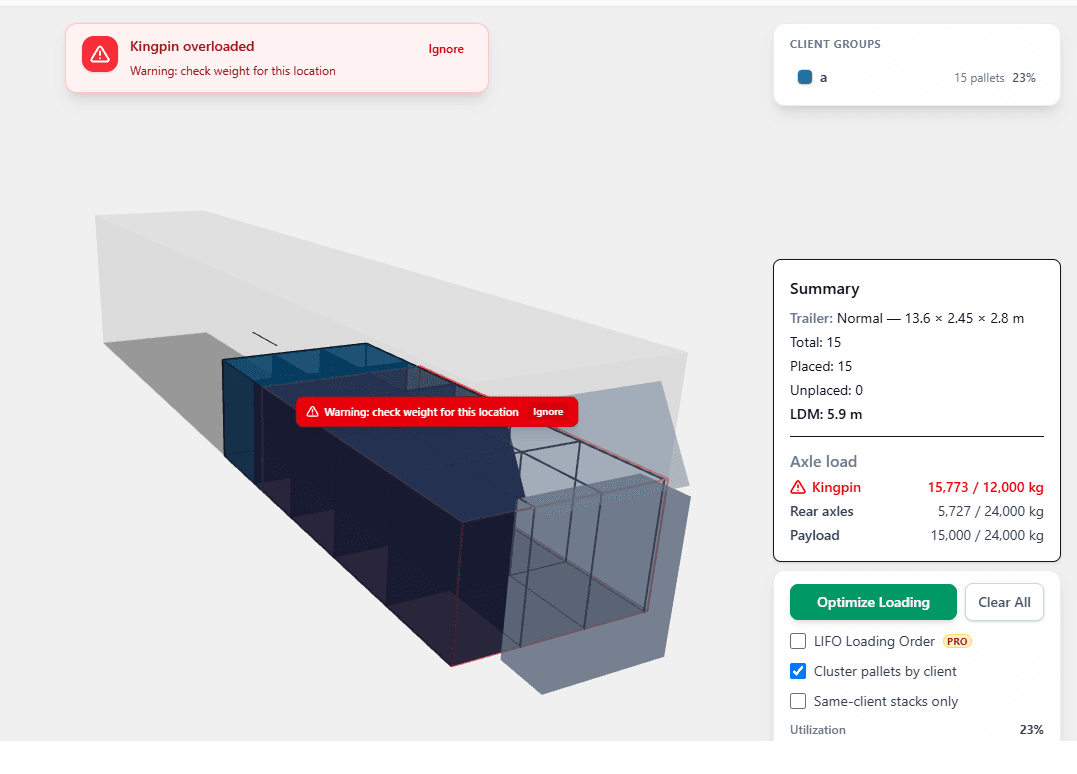This screenshot has height=774, width=1077.
Task: Click the '15 pallets' count for client a
Action: coord(979,78)
